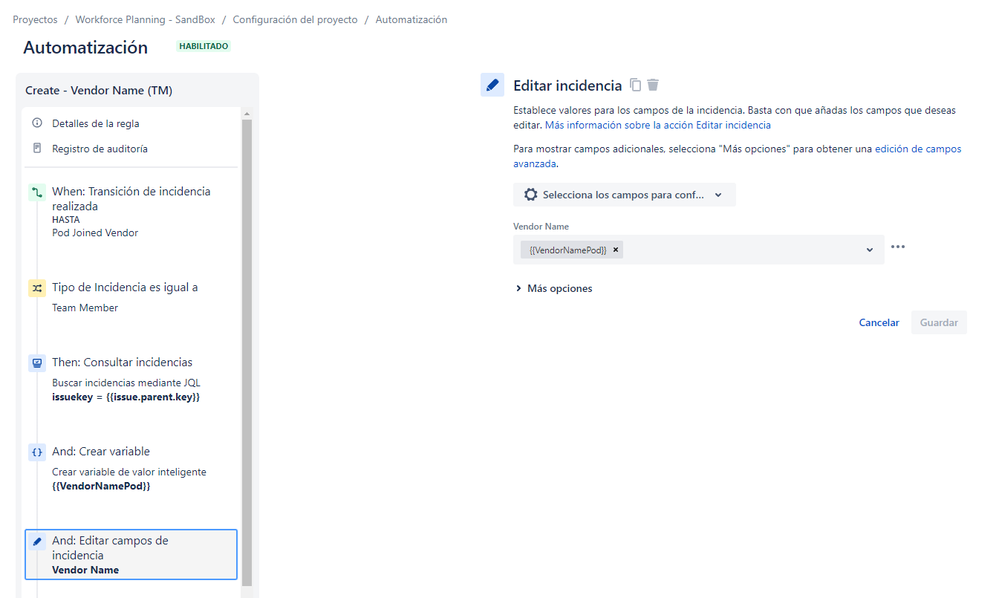Screen dimensions: 999x598
Task: Click the pencil icon of Editar campos de incidencia
Action: pos(37,541)
